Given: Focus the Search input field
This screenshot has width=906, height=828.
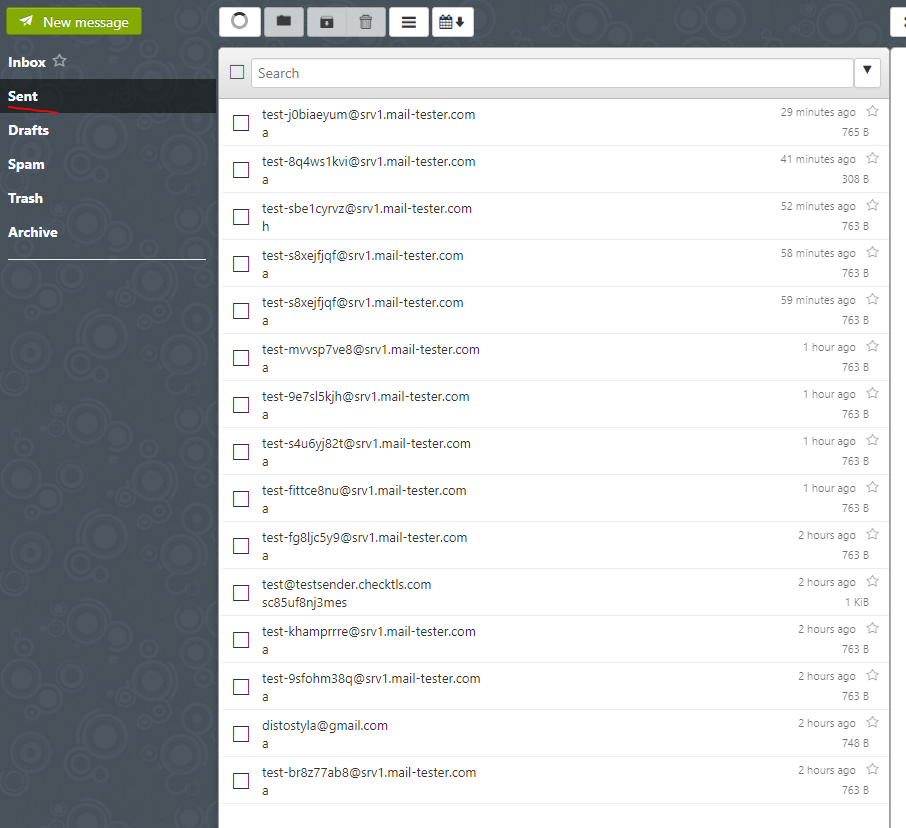Looking at the screenshot, I should tap(552, 73).
